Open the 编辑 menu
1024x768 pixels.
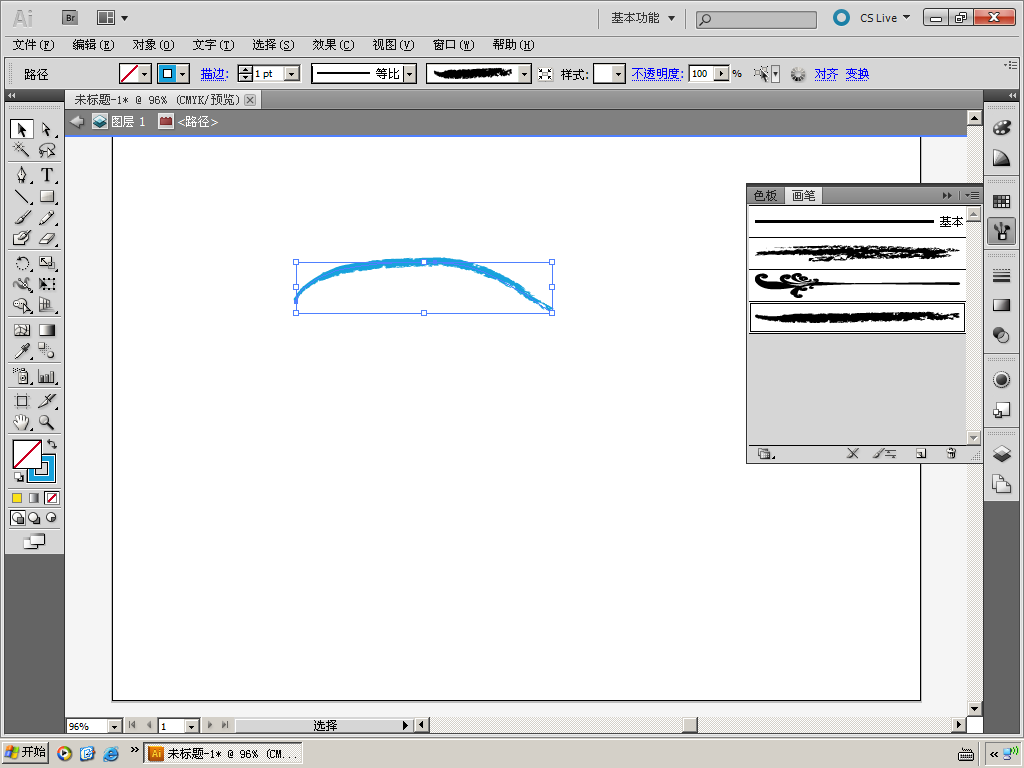coord(93,45)
